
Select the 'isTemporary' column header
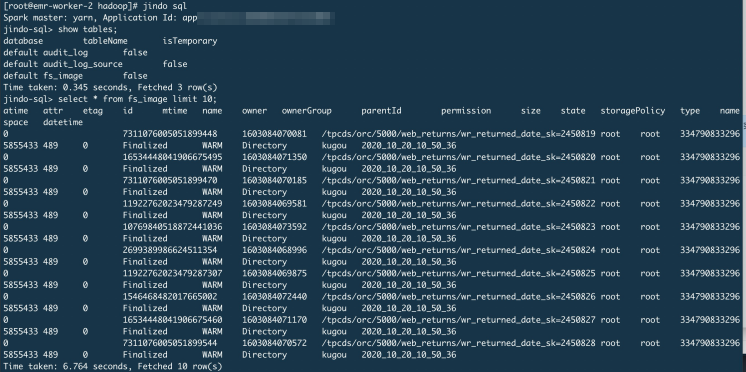pyautogui.click(x=190, y=41)
